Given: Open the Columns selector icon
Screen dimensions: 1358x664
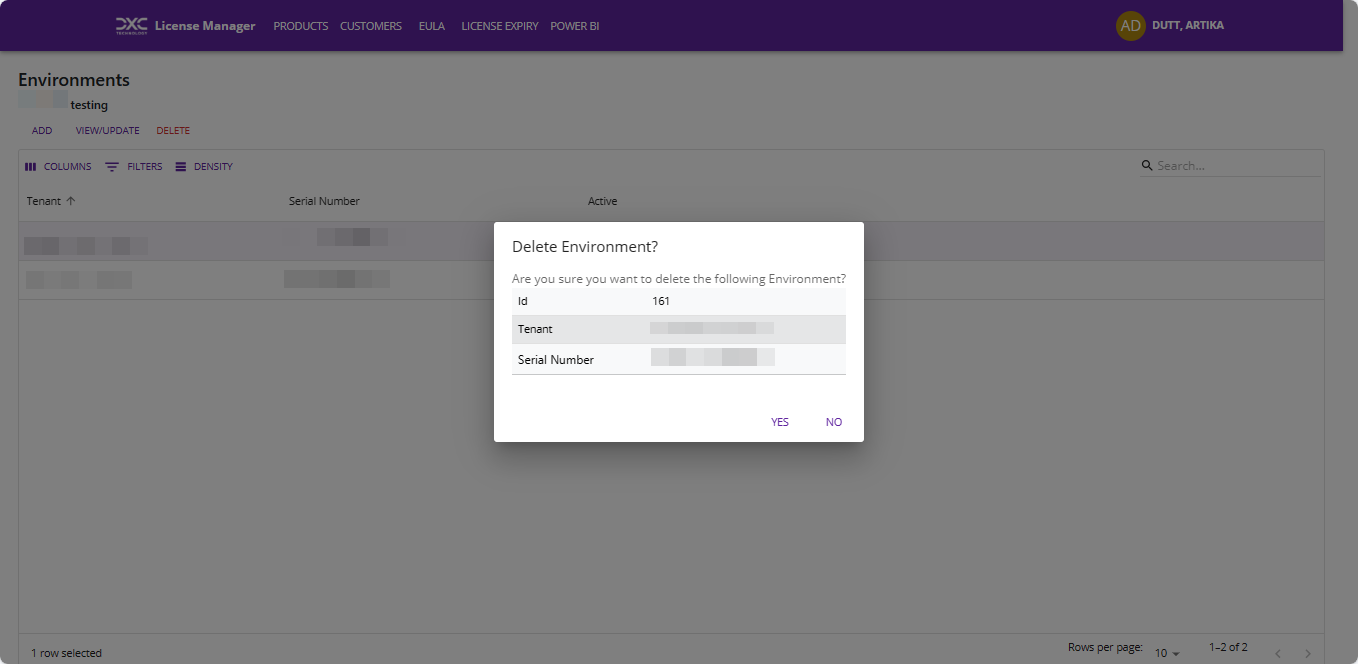Looking at the screenshot, I should point(31,167).
